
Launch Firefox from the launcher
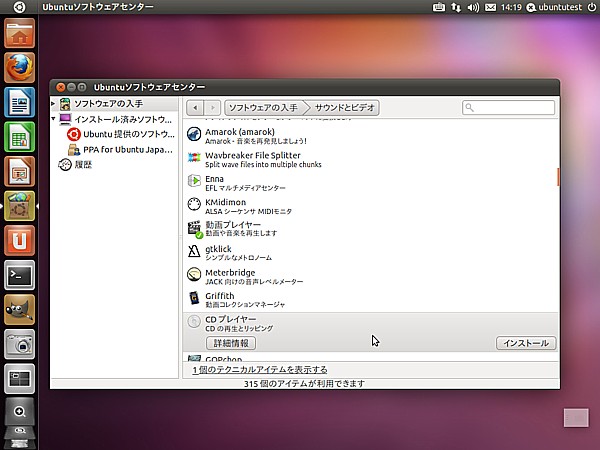click(20, 68)
